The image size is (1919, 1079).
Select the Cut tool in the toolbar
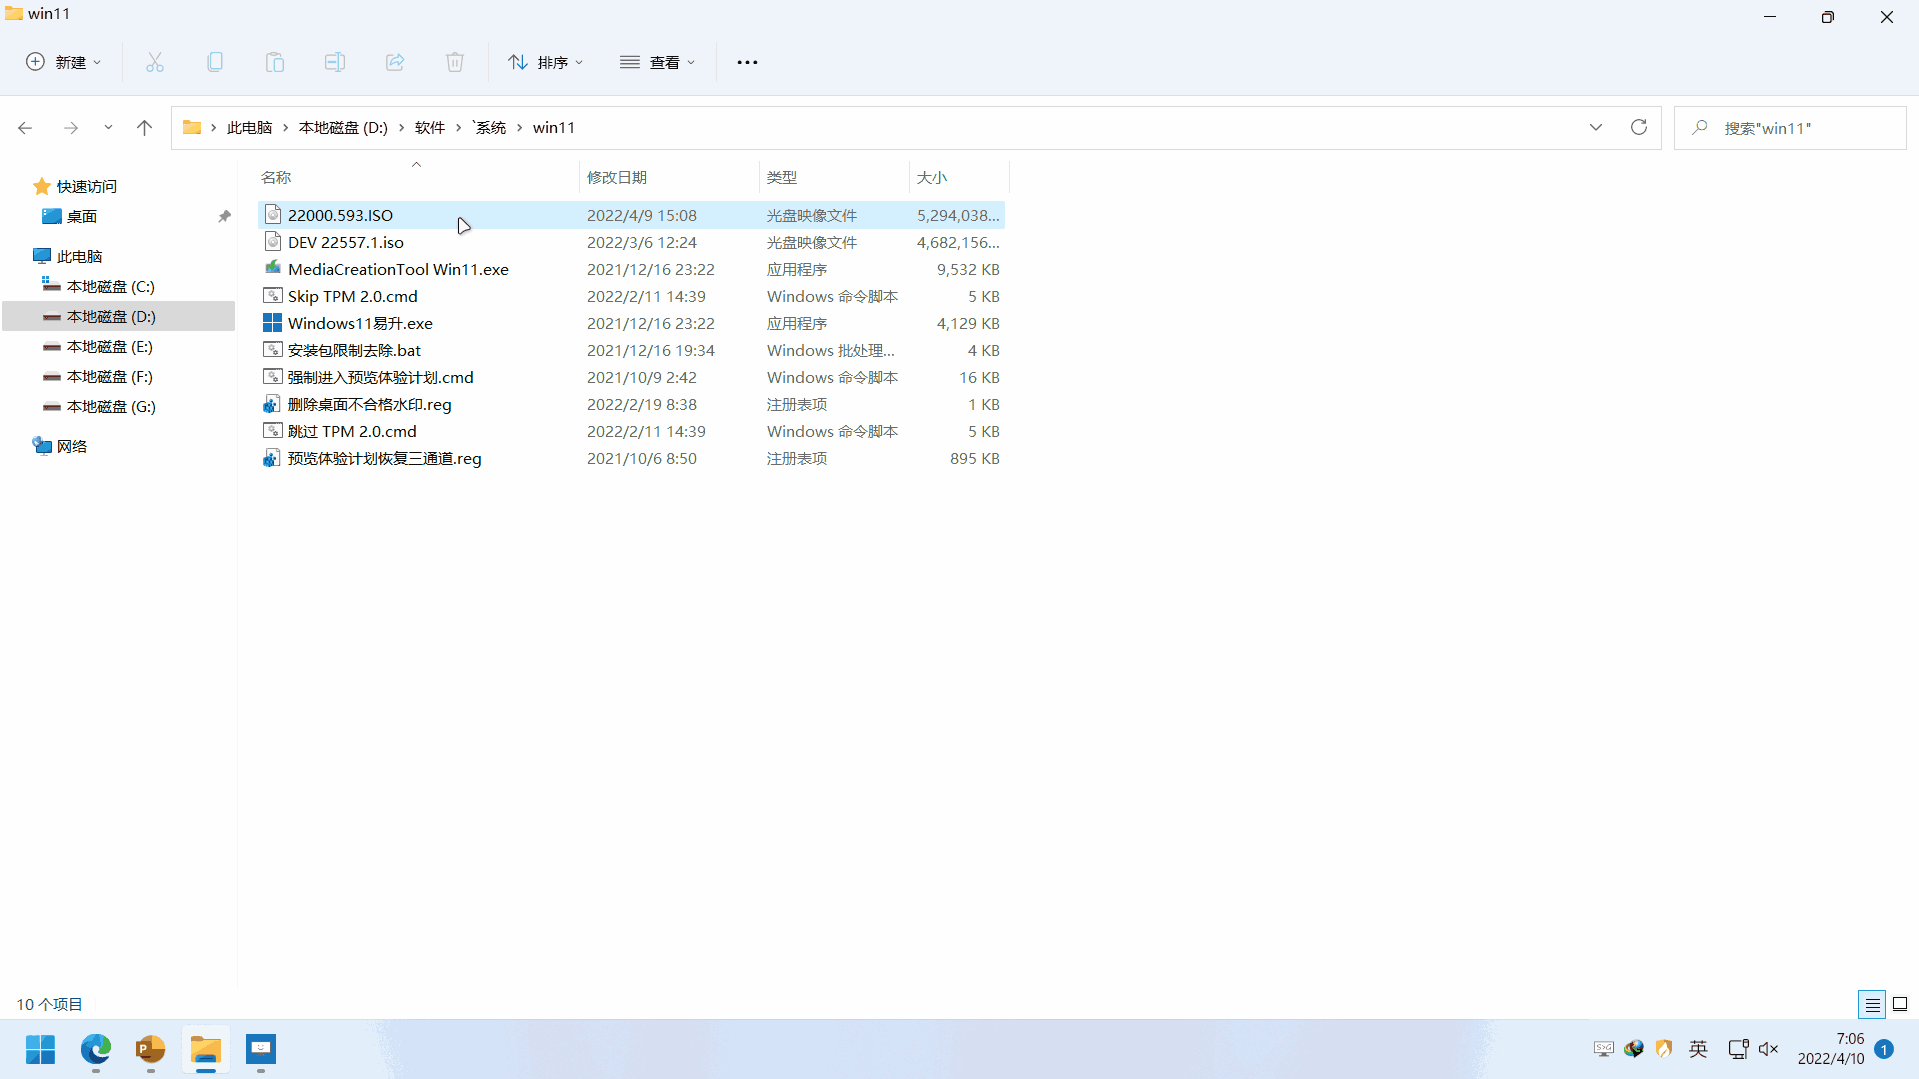pos(155,61)
